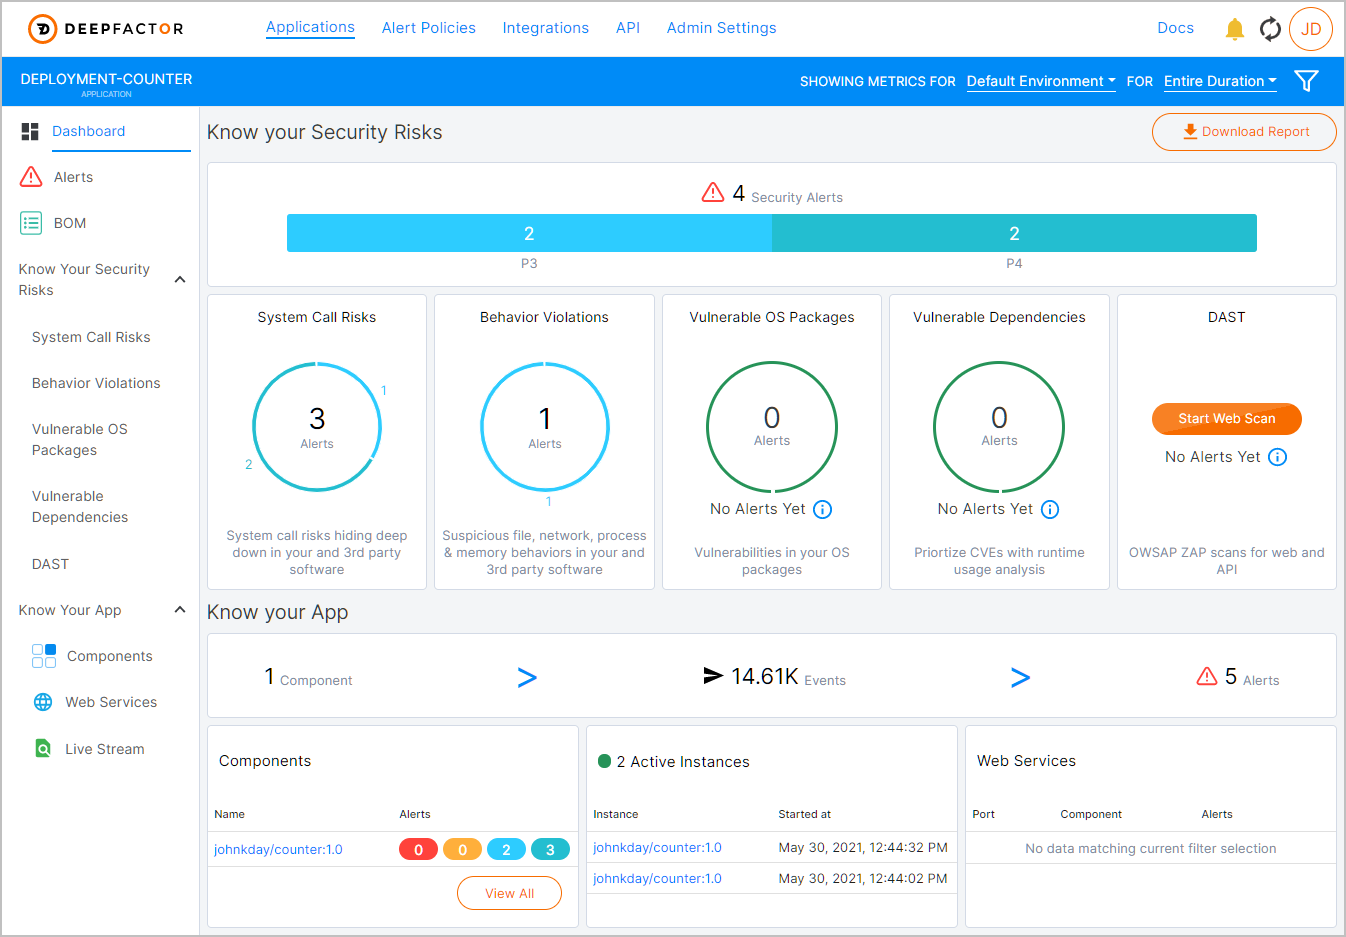Open the Docs link

[1176, 28]
